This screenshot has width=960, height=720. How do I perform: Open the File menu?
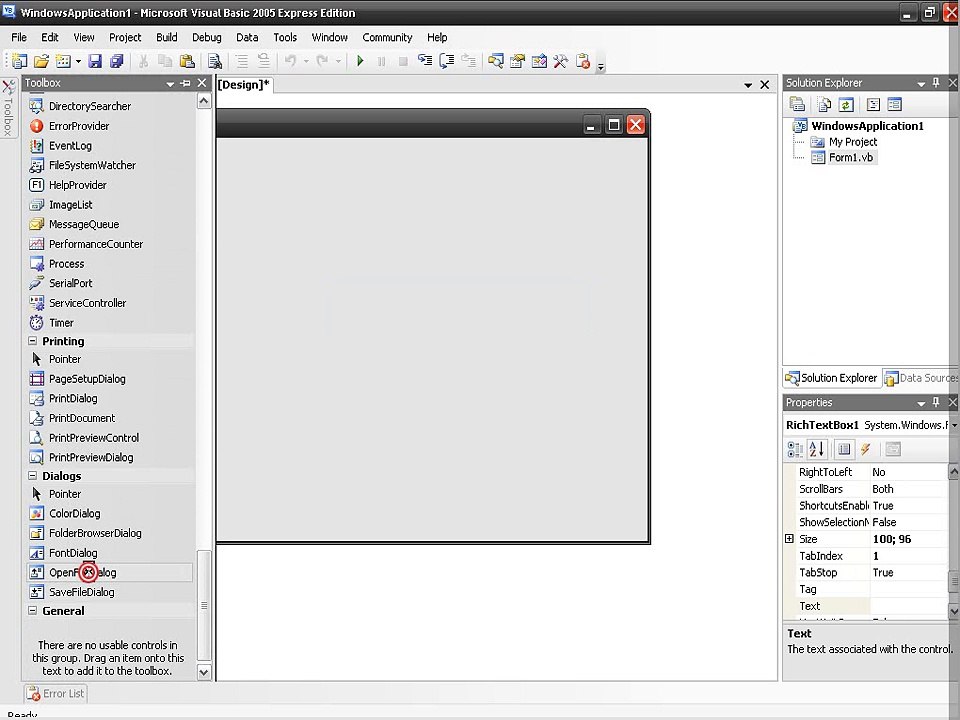[x=19, y=37]
